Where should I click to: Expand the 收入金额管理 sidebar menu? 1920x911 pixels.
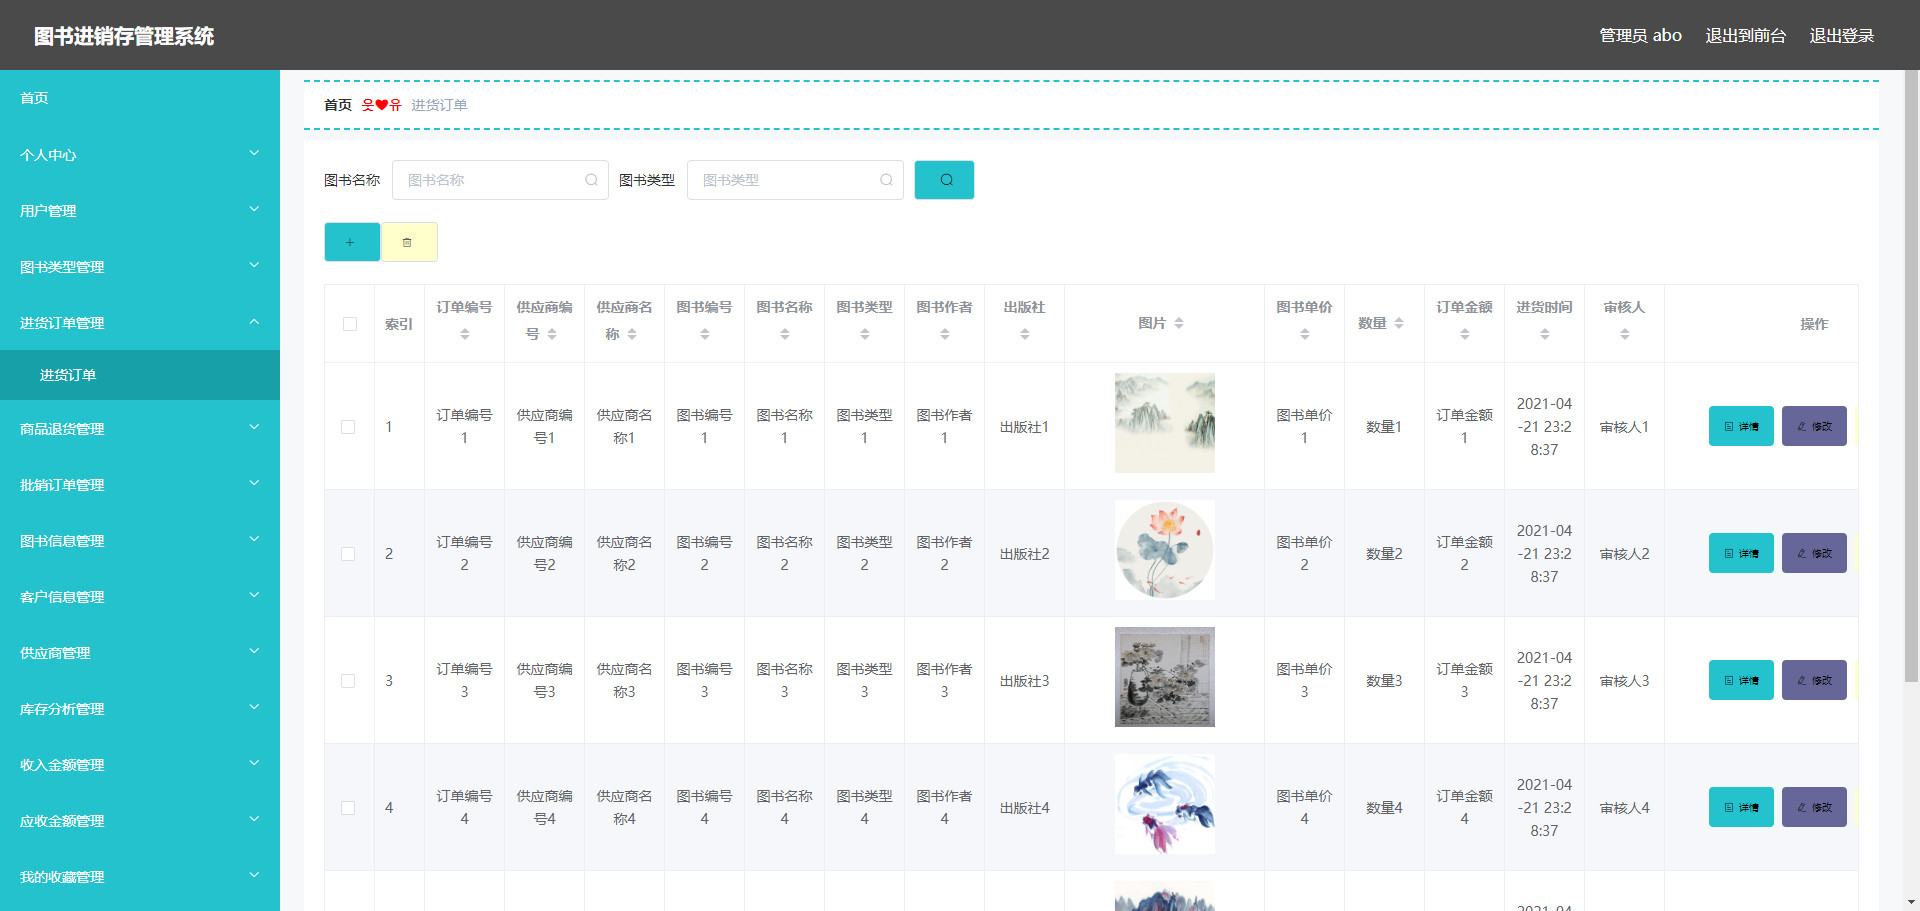point(140,765)
